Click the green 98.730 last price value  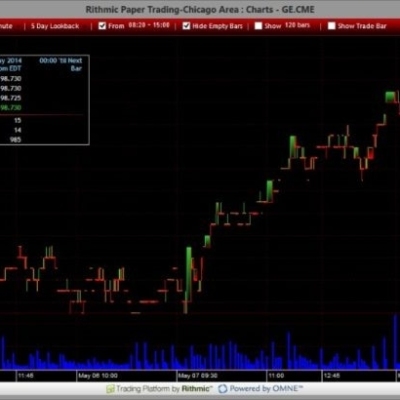pyautogui.click(x=11, y=108)
